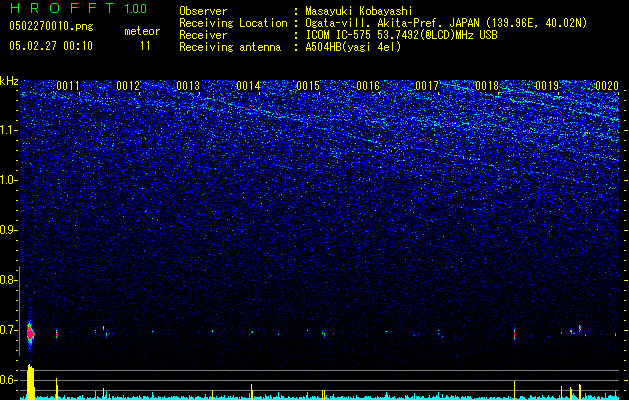
Task: Click the meteor label
Action: tap(142, 31)
